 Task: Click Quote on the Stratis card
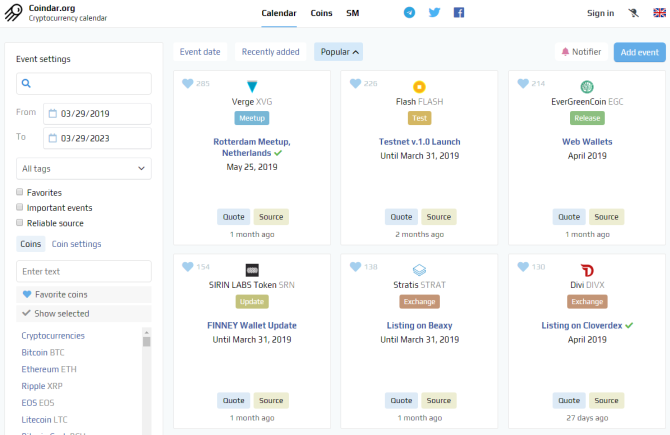pyautogui.click(x=401, y=400)
